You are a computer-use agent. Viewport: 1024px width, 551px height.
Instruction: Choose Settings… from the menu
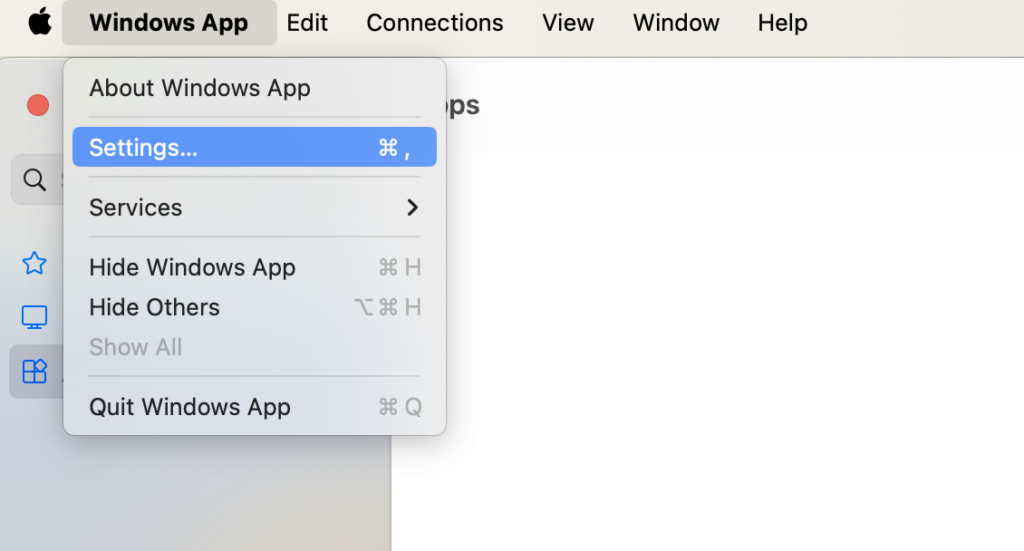click(255, 147)
